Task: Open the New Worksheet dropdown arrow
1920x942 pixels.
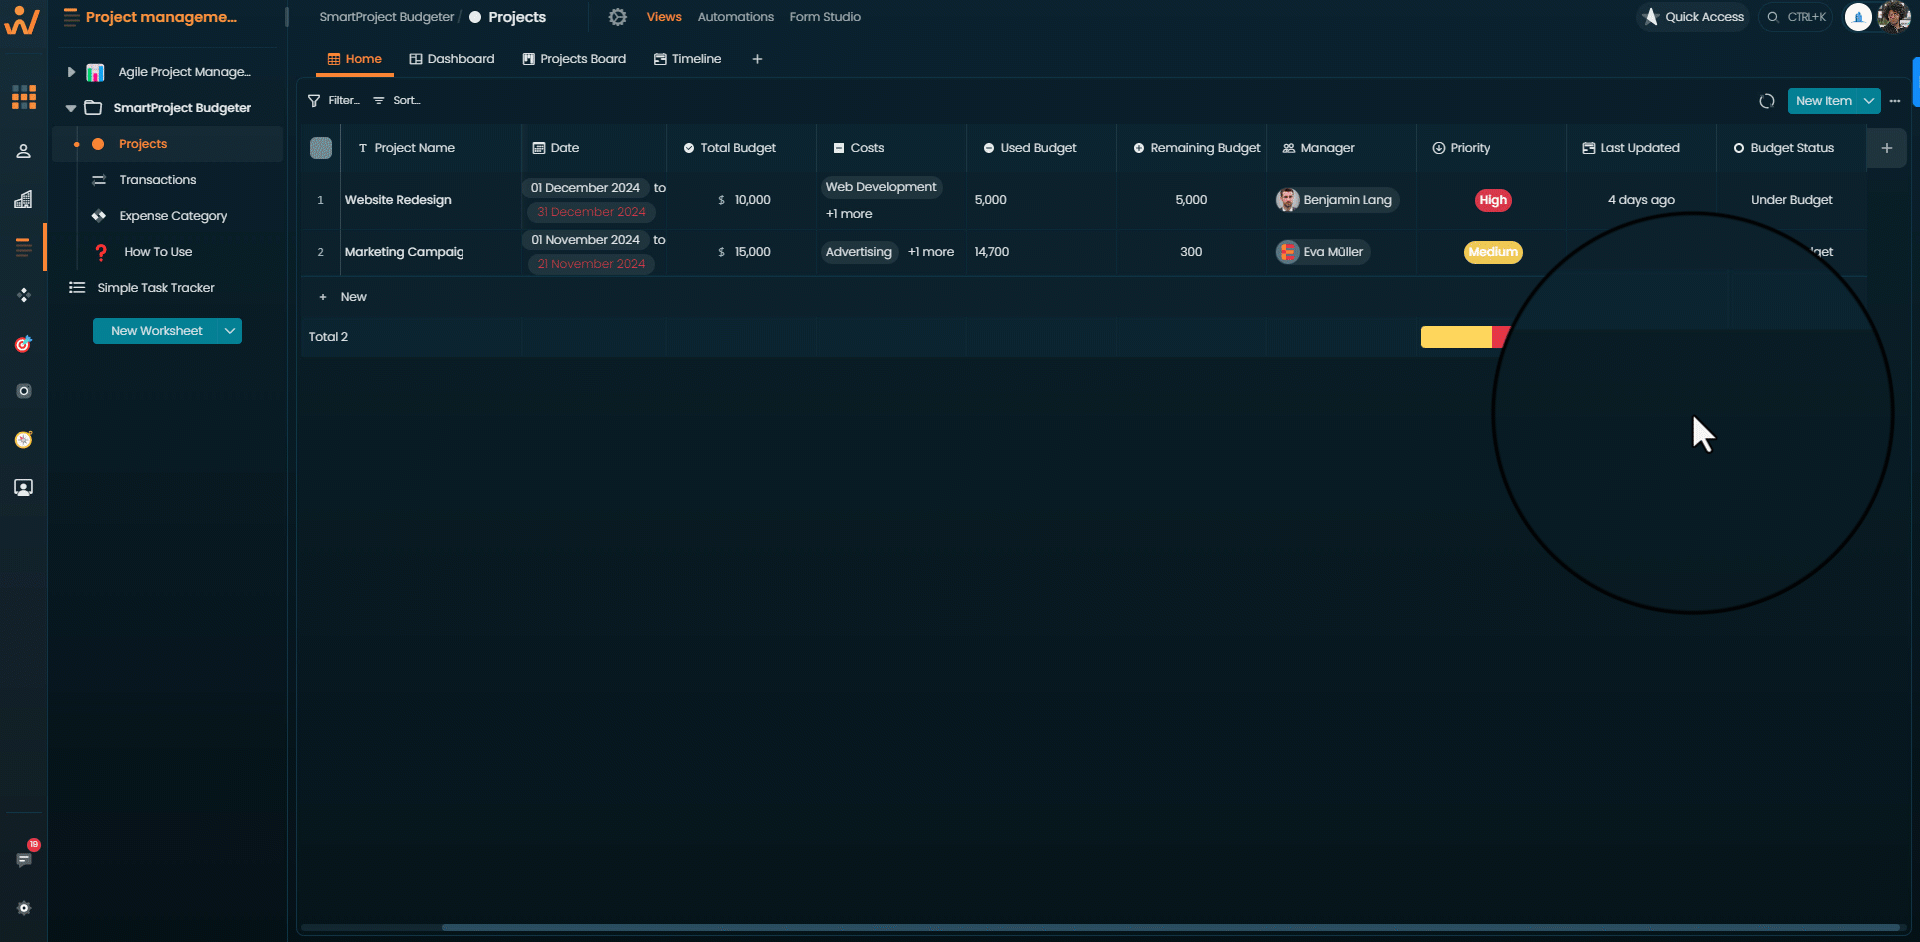Action: pyautogui.click(x=230, y=331)
